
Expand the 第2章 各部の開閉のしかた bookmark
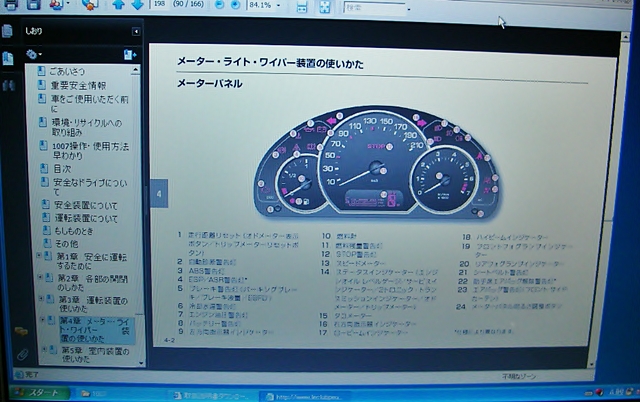click(40, 277)
